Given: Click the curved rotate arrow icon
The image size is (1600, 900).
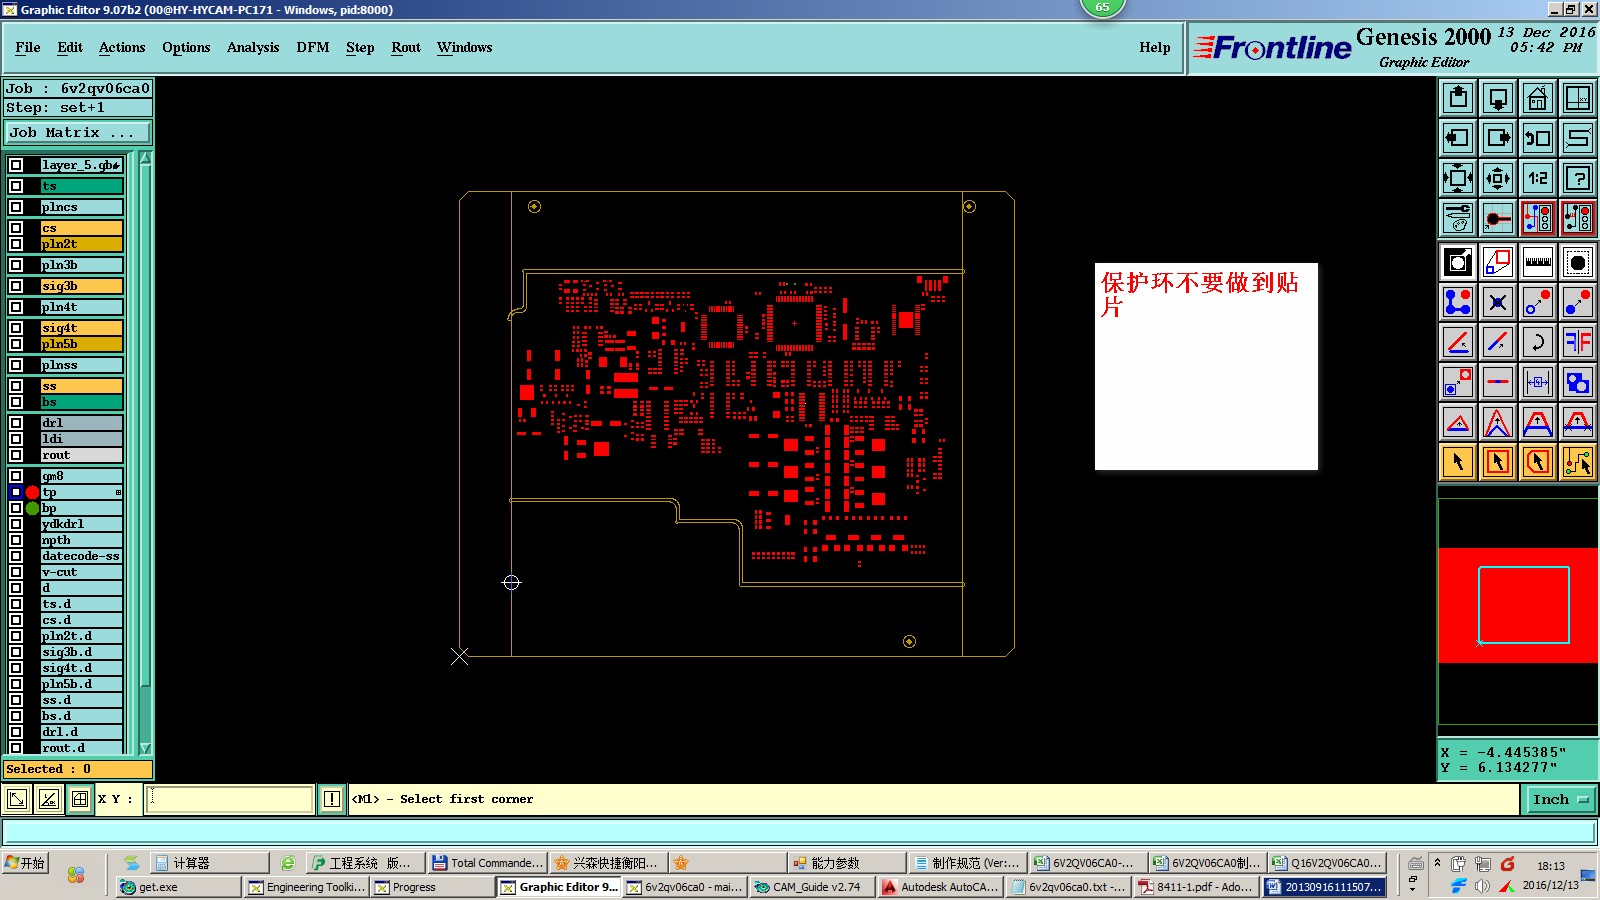Looking at the screenshot, I should (x=1538, y=342).
